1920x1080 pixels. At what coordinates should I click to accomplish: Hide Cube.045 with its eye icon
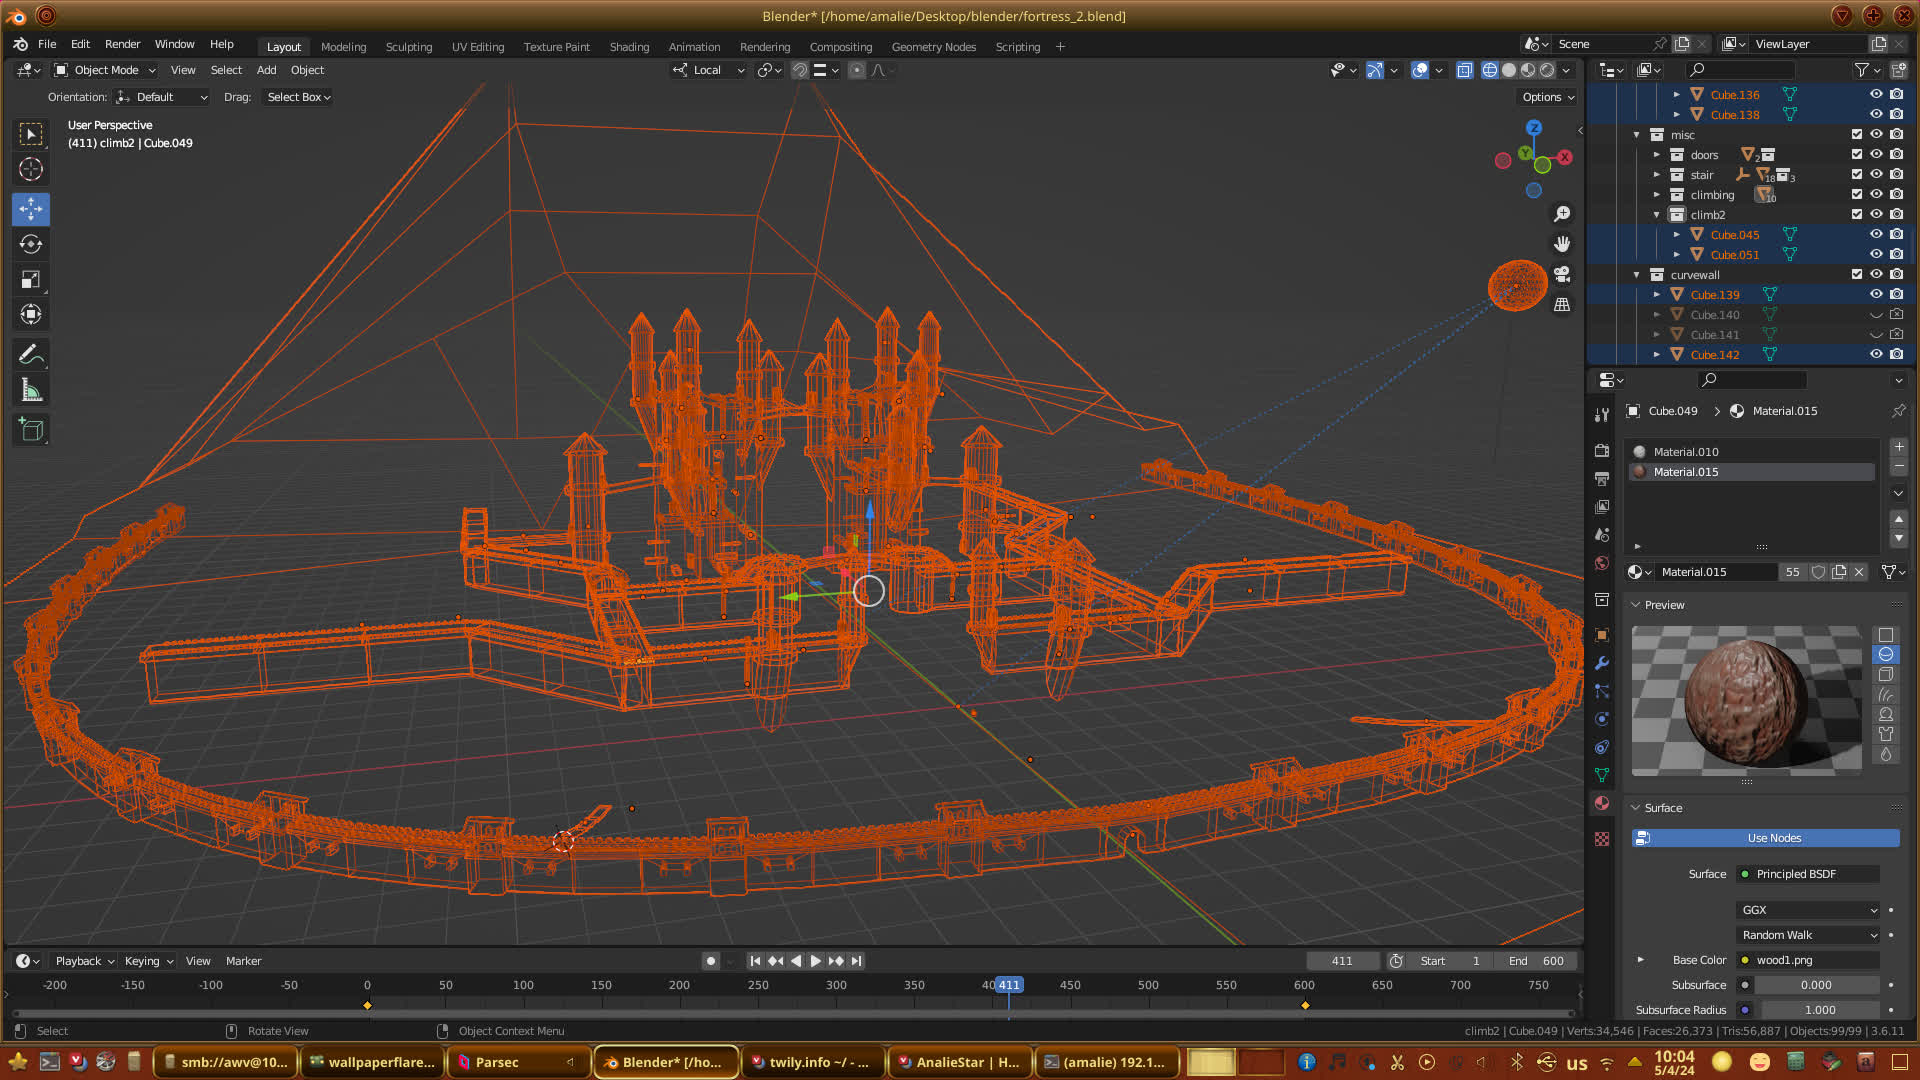tap(1876, 234)
